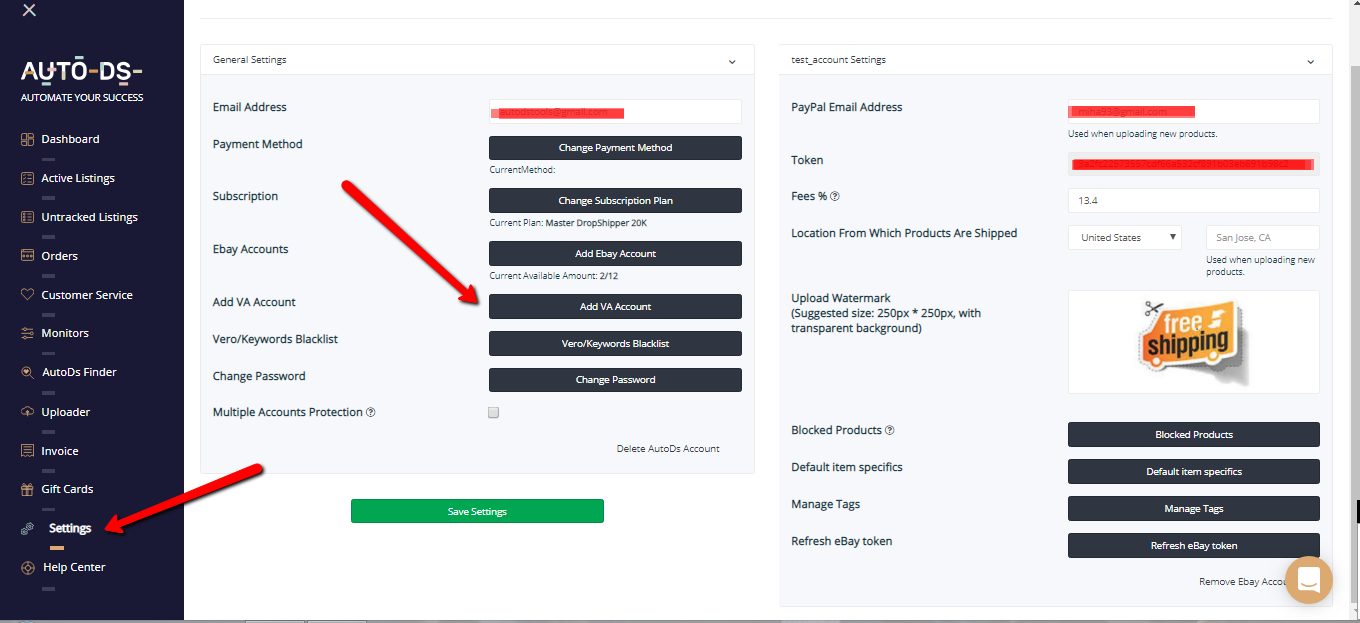Click Multiple Accounts Protection help icon
Image resolution: width=1360 pixels, height=623 pixels.
point(371,412)
